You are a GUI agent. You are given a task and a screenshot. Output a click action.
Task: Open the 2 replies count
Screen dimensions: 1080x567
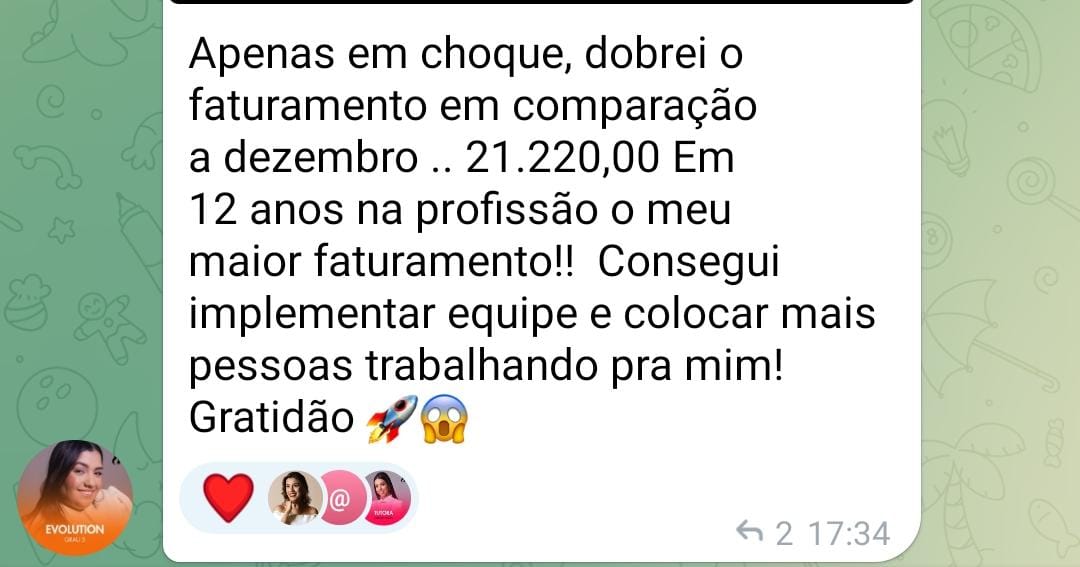coord(784,533)
